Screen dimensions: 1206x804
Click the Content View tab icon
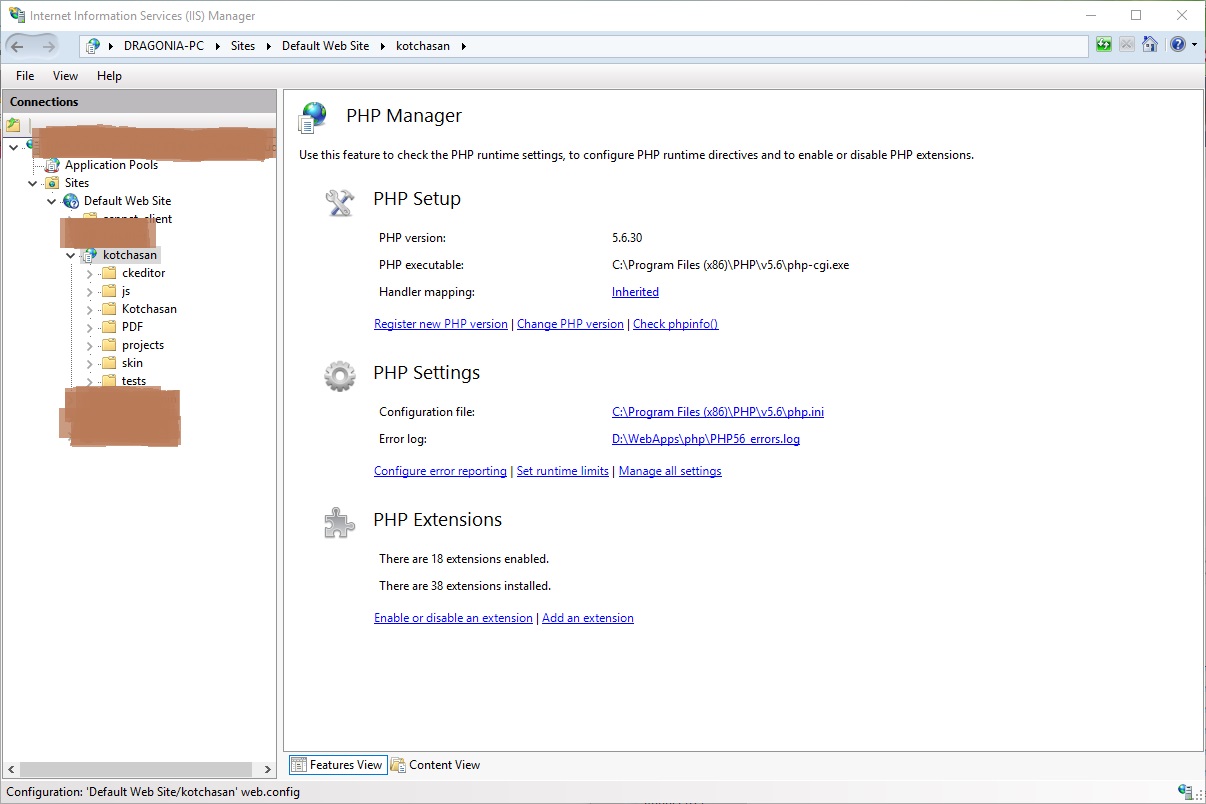(x=398, y=765)
